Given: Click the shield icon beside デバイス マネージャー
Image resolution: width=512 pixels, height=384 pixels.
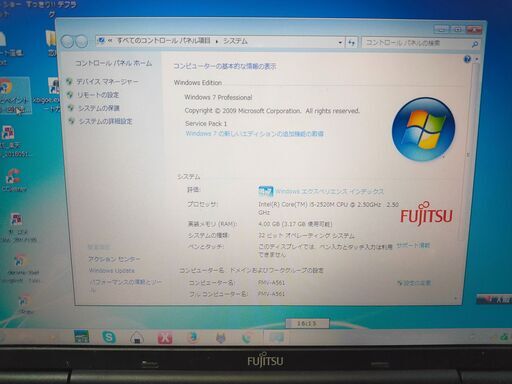Looking at the screenshot, I should pyautogui.click(x=69, y=81).
